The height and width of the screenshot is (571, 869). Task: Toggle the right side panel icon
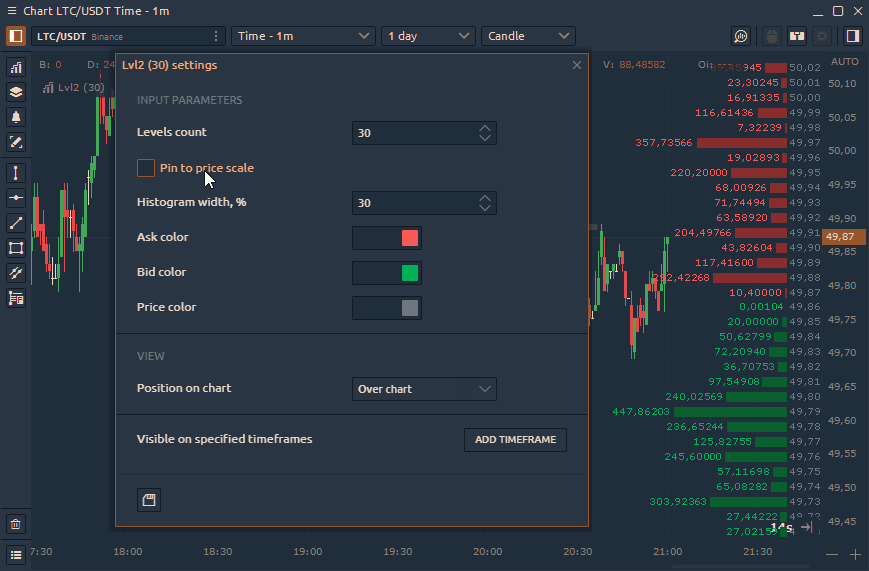coord(852,36)
